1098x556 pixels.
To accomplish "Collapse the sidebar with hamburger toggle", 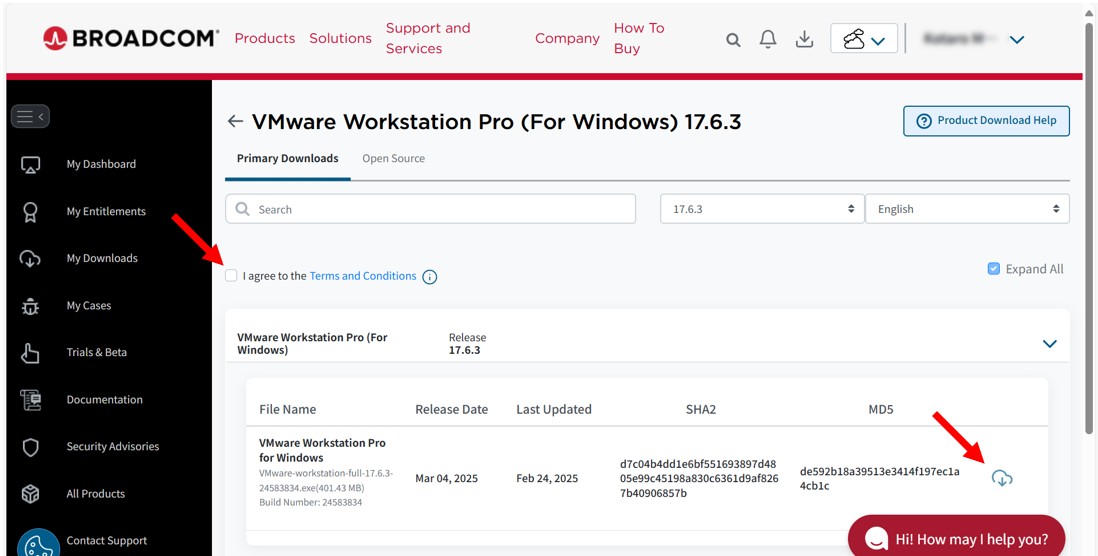I will (30, 116).
